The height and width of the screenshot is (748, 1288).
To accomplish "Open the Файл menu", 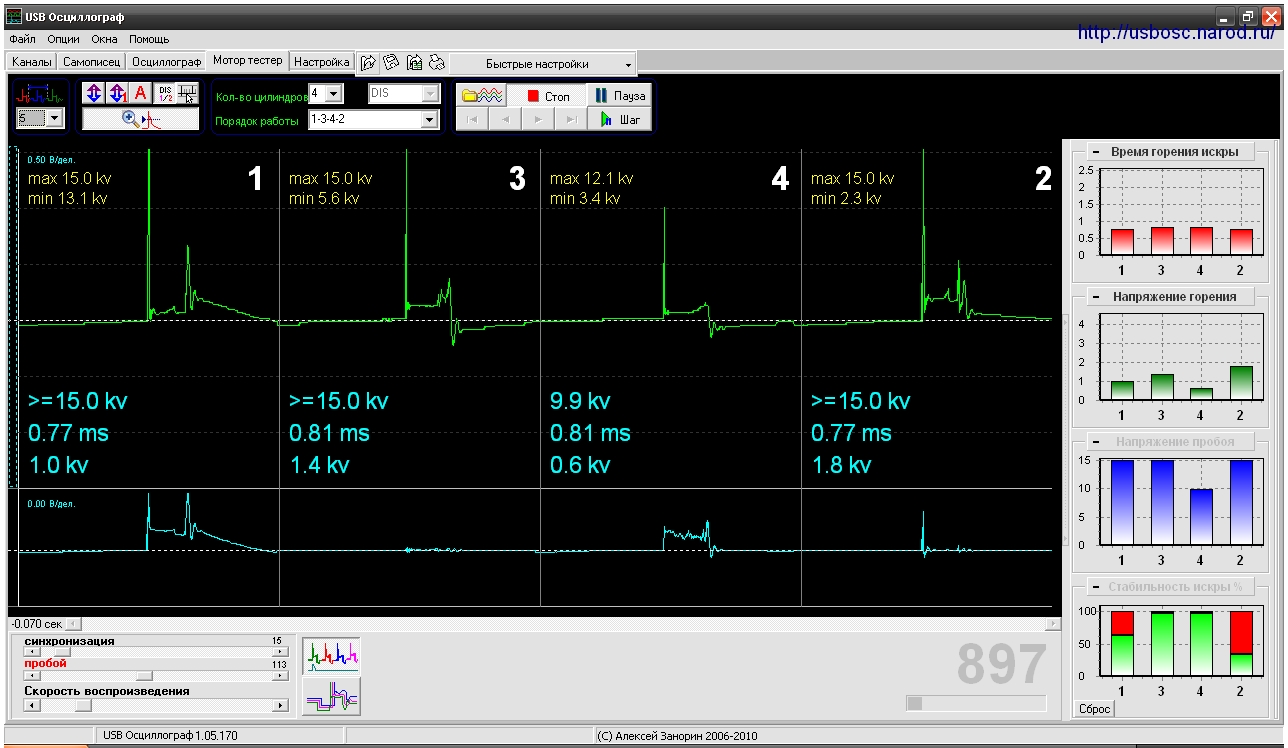I will click(x=22, y=39).
